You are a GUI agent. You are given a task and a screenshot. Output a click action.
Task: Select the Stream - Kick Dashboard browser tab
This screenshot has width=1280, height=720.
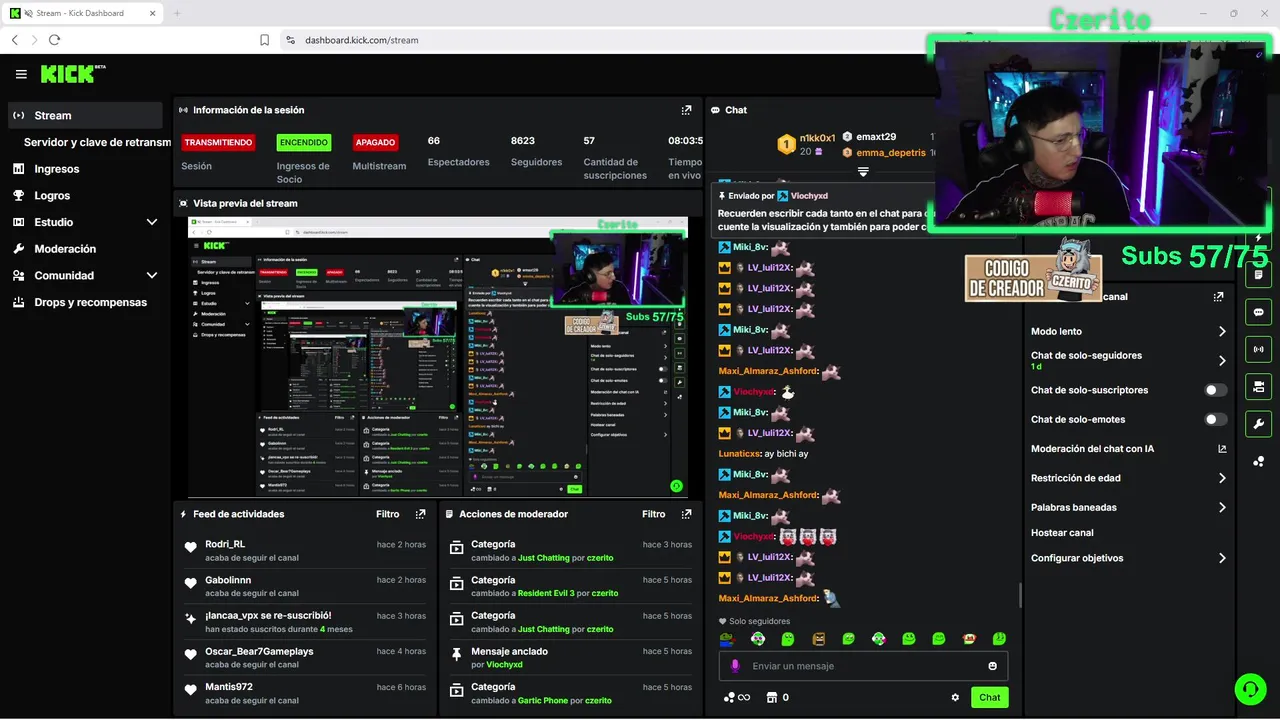point(82,13)
